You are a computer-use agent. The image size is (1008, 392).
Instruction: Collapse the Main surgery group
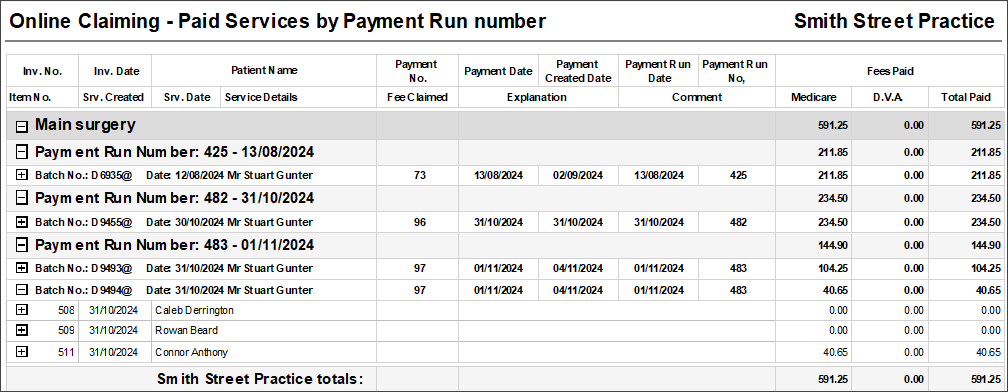22,127
